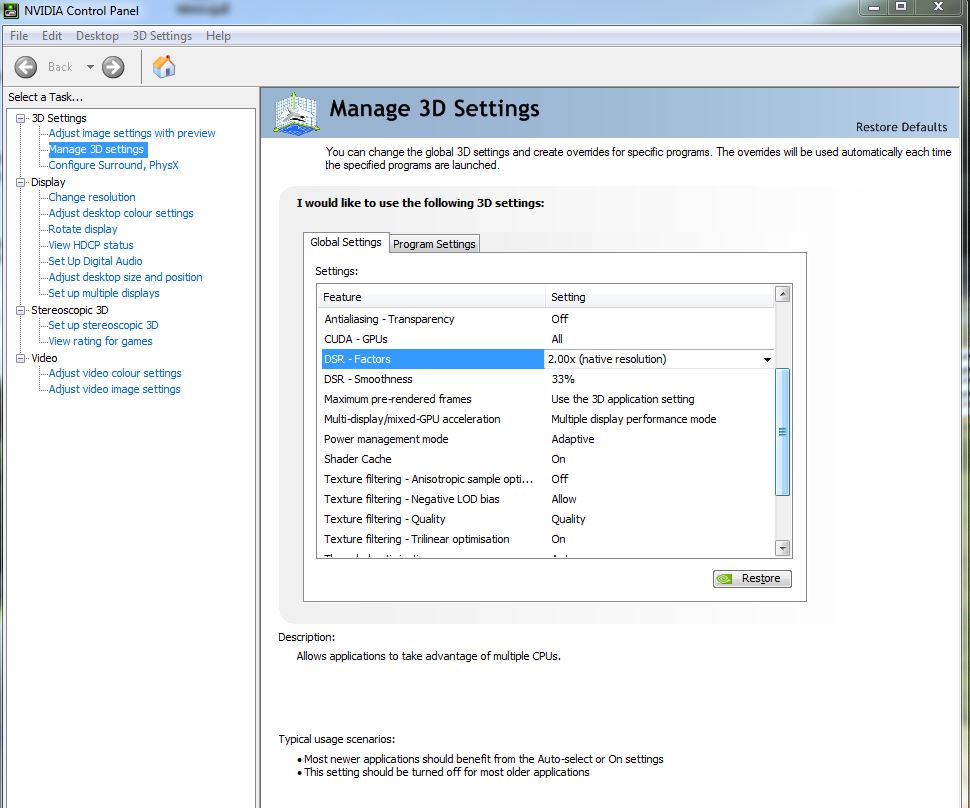970x808 pixels.
Task: Click the Video tree label
Action: 44,358
